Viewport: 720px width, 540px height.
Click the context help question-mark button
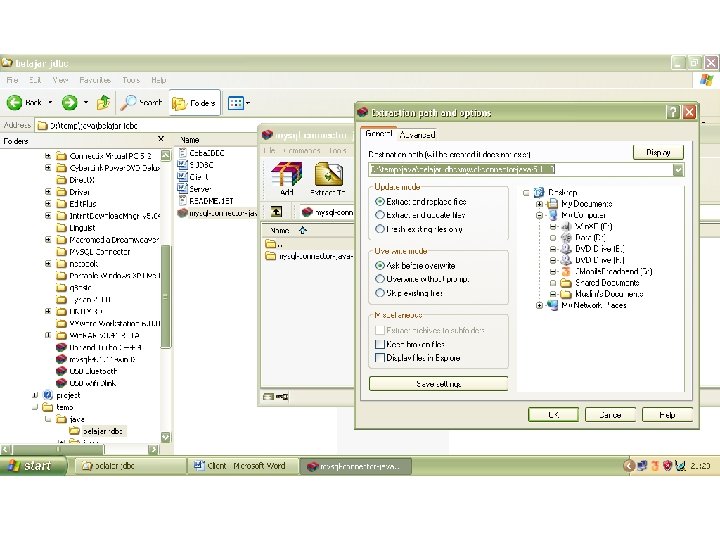pyautogui.click(x=673, y=112)
